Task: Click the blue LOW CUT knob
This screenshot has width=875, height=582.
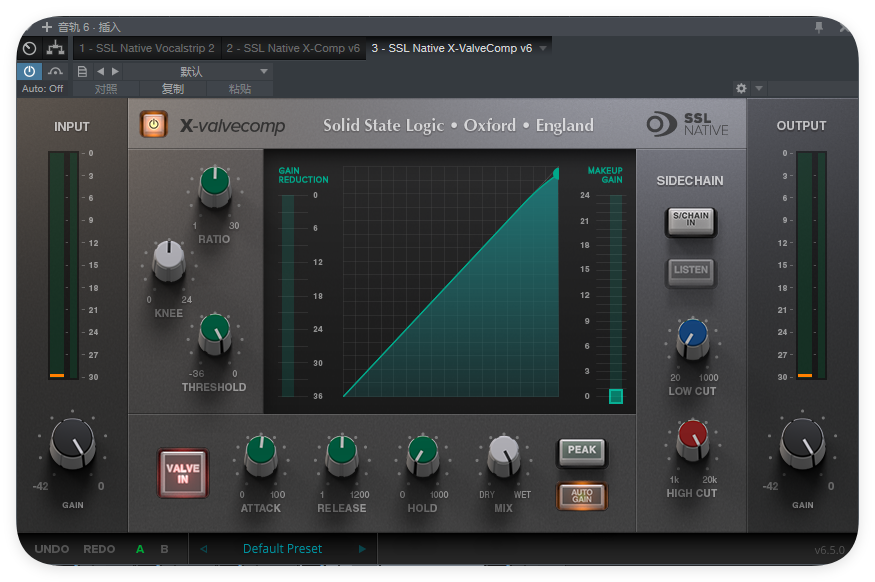Action: [693, 338]
